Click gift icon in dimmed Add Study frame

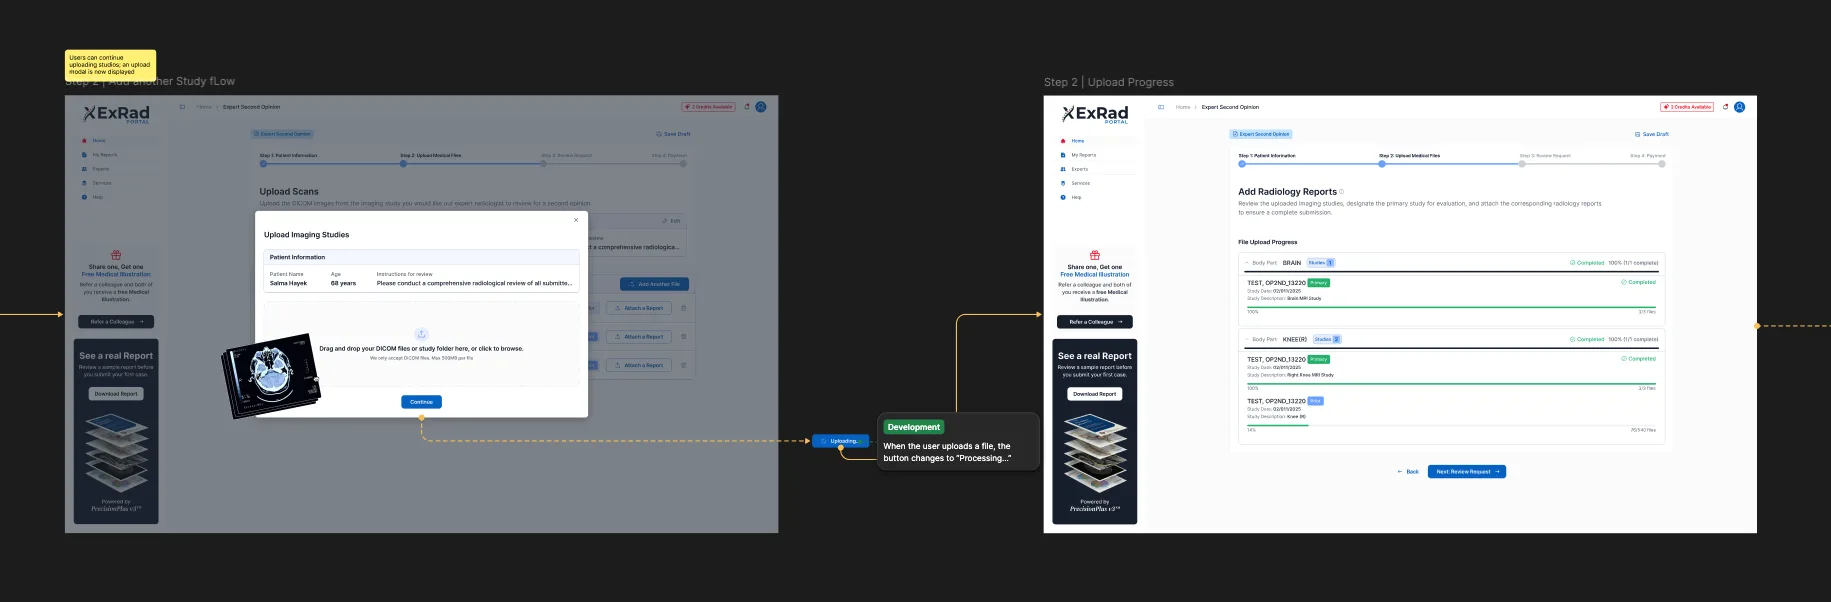[x=116, y=255]
